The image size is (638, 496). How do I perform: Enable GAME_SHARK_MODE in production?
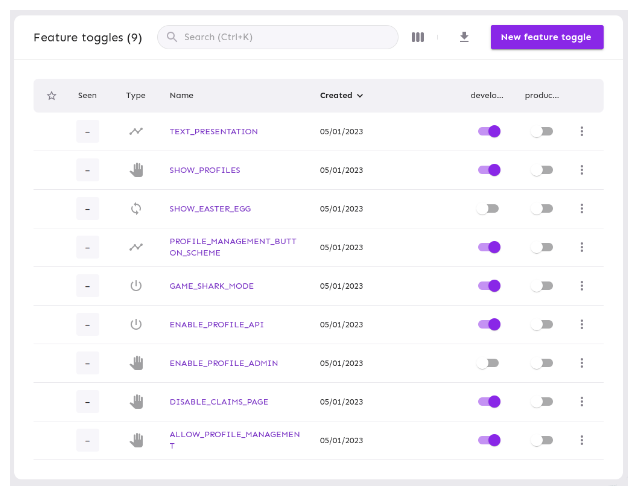(x=542, y=286)
